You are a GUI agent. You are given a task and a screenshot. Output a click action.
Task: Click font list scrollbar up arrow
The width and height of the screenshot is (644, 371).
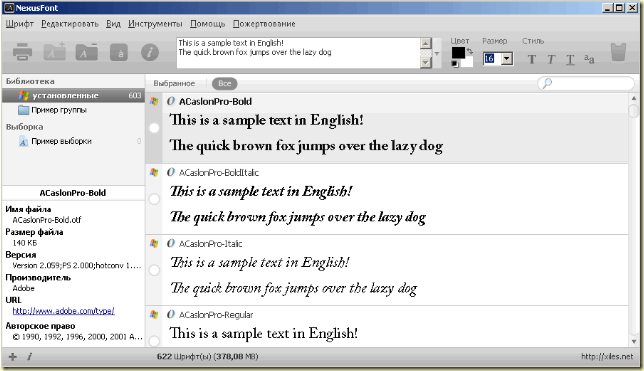[x=634, y=99]
